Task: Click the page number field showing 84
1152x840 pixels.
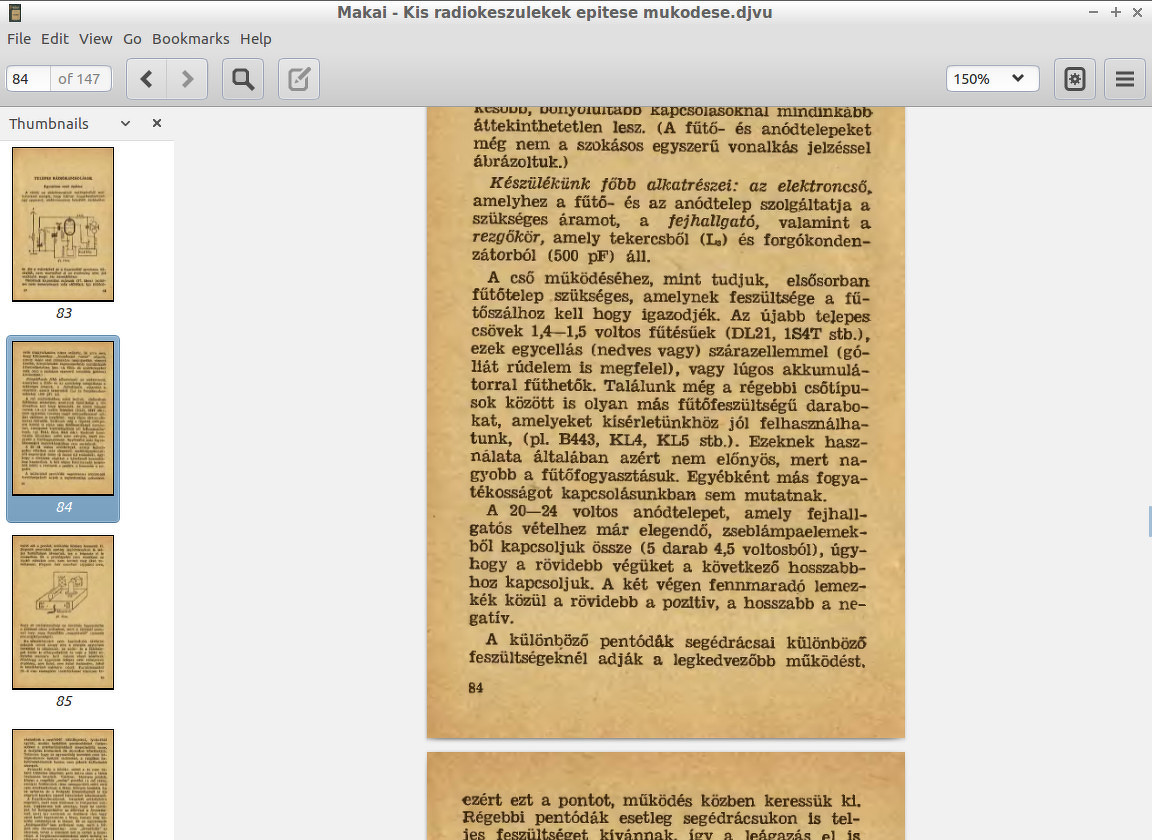Action: (x=28, y=79)
